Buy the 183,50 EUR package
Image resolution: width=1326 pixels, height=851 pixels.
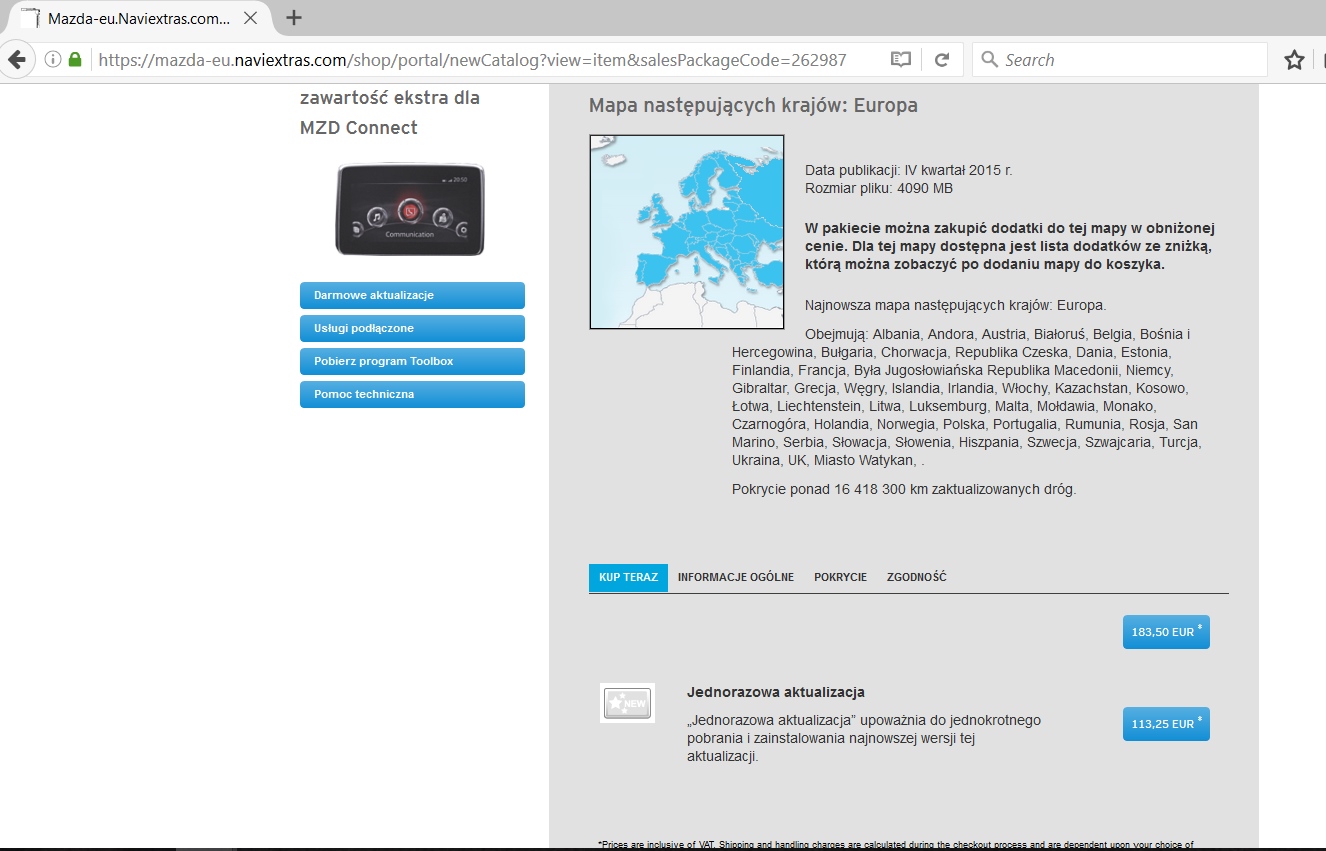[1166, 632]
